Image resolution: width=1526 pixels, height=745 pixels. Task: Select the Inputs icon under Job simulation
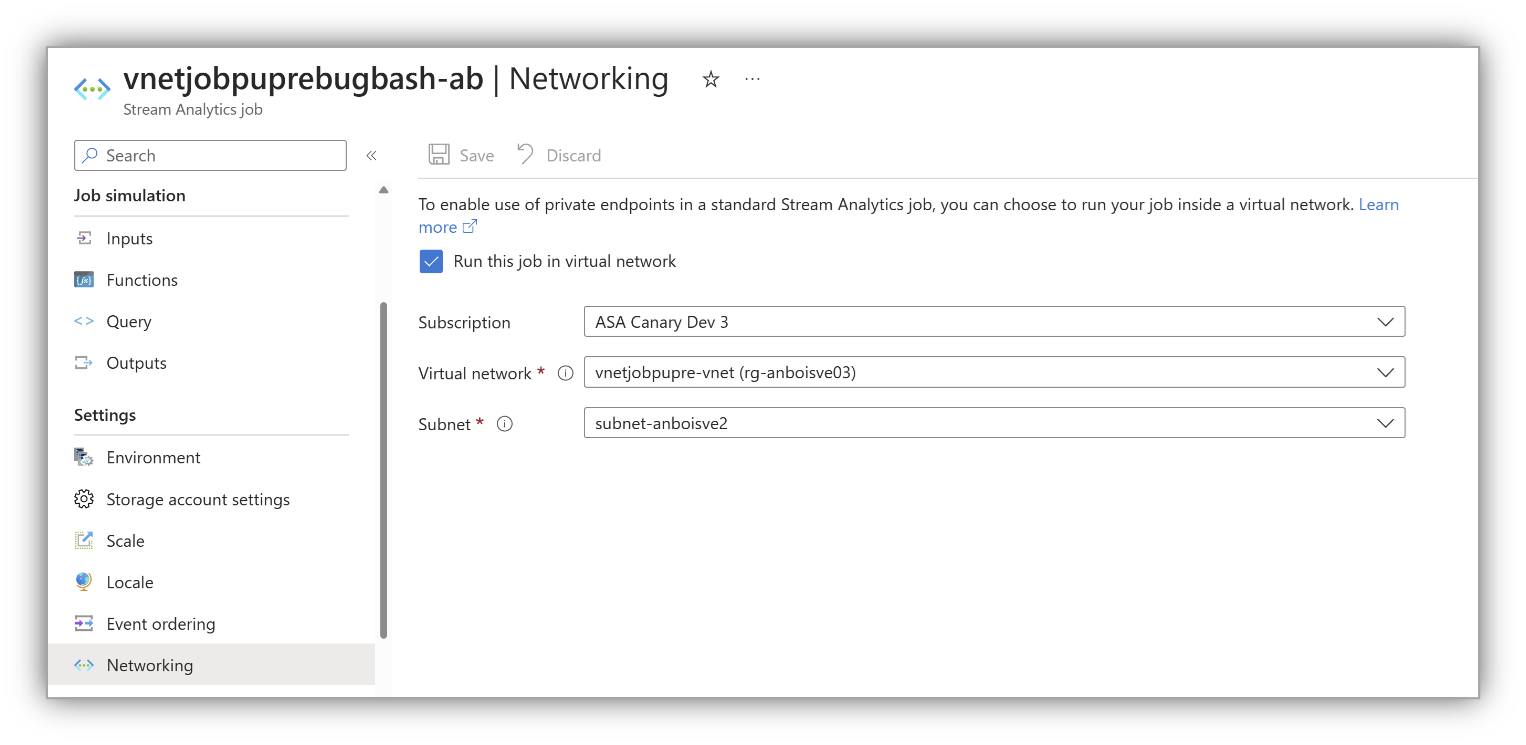pos(85,238)
